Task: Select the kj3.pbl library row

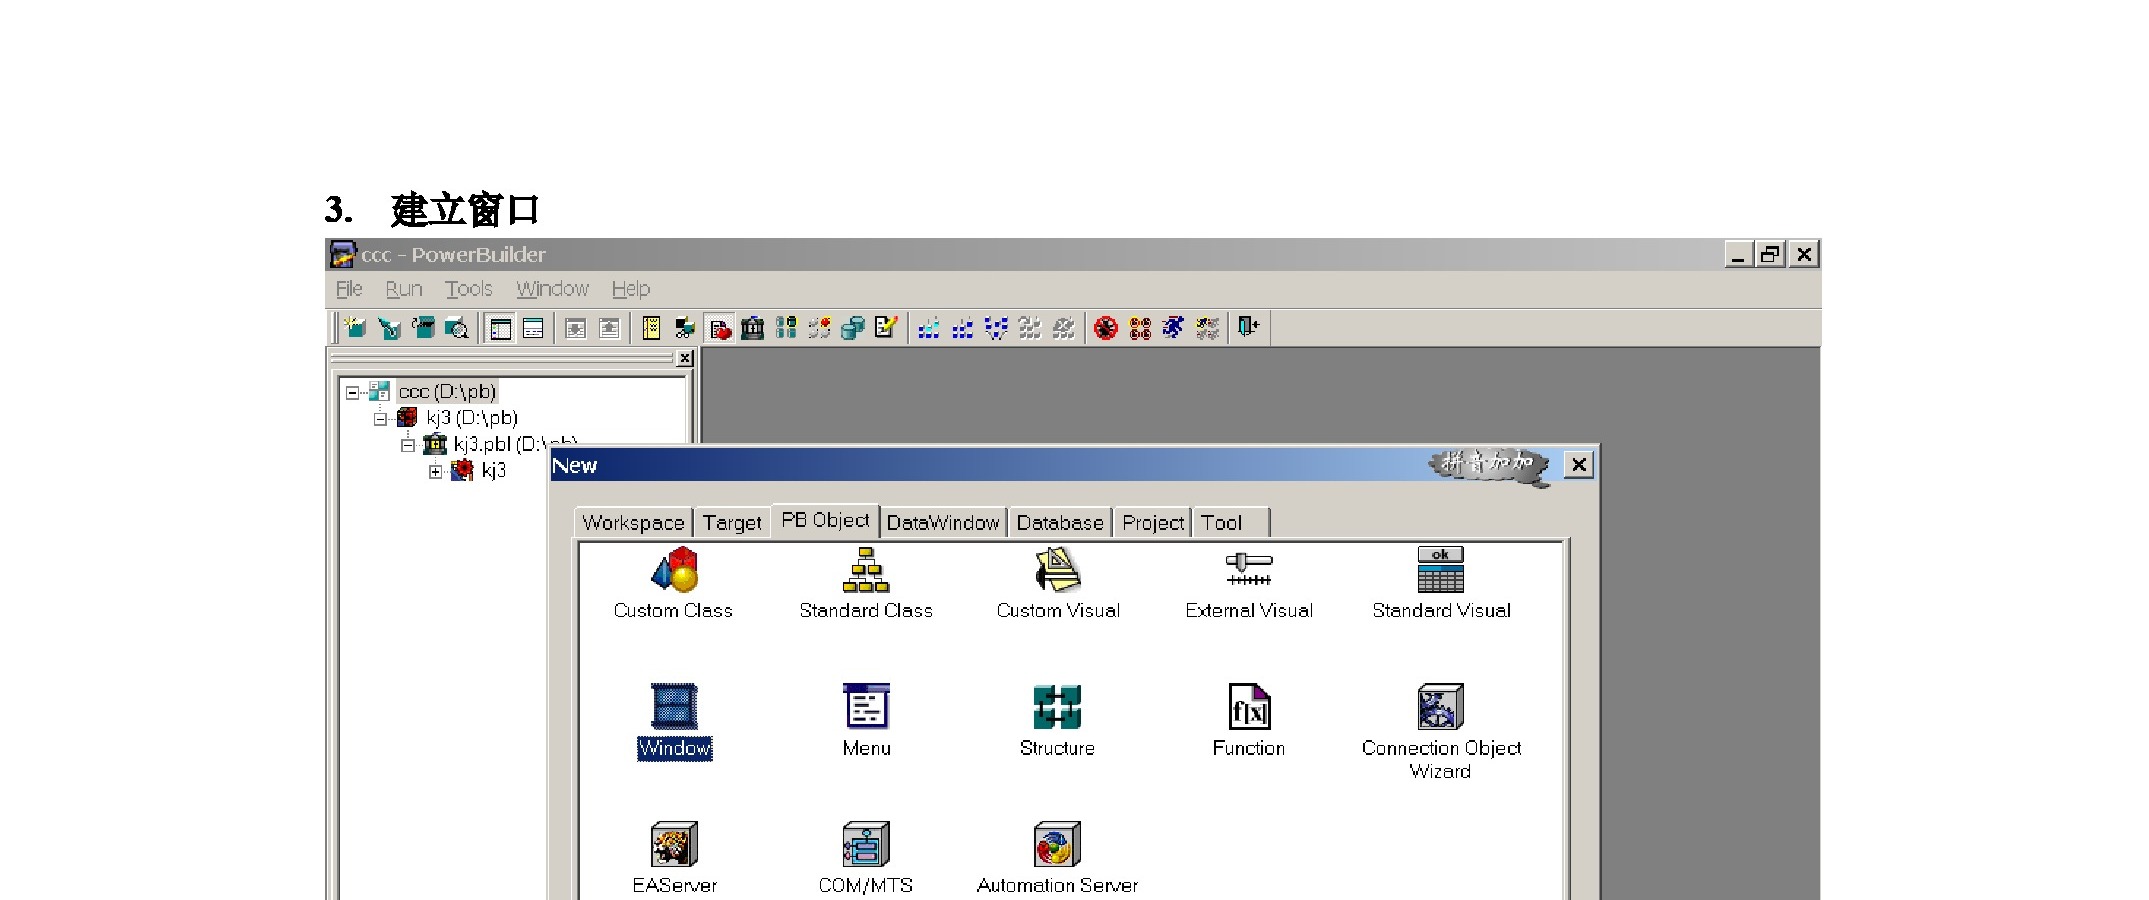Action: (515, 444)
